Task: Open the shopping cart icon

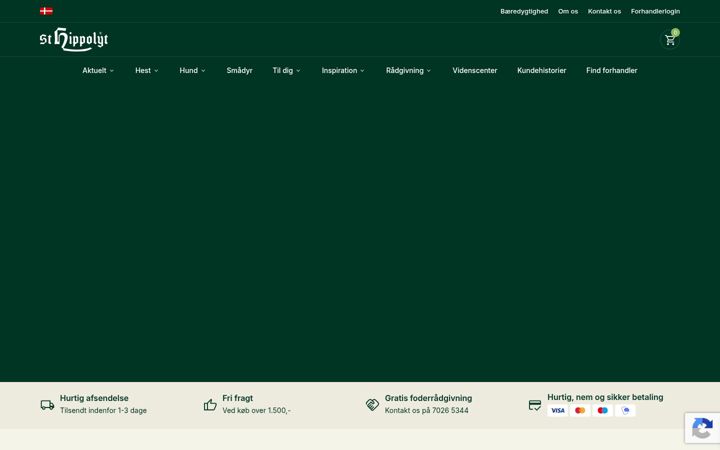Action: point(670,40)
